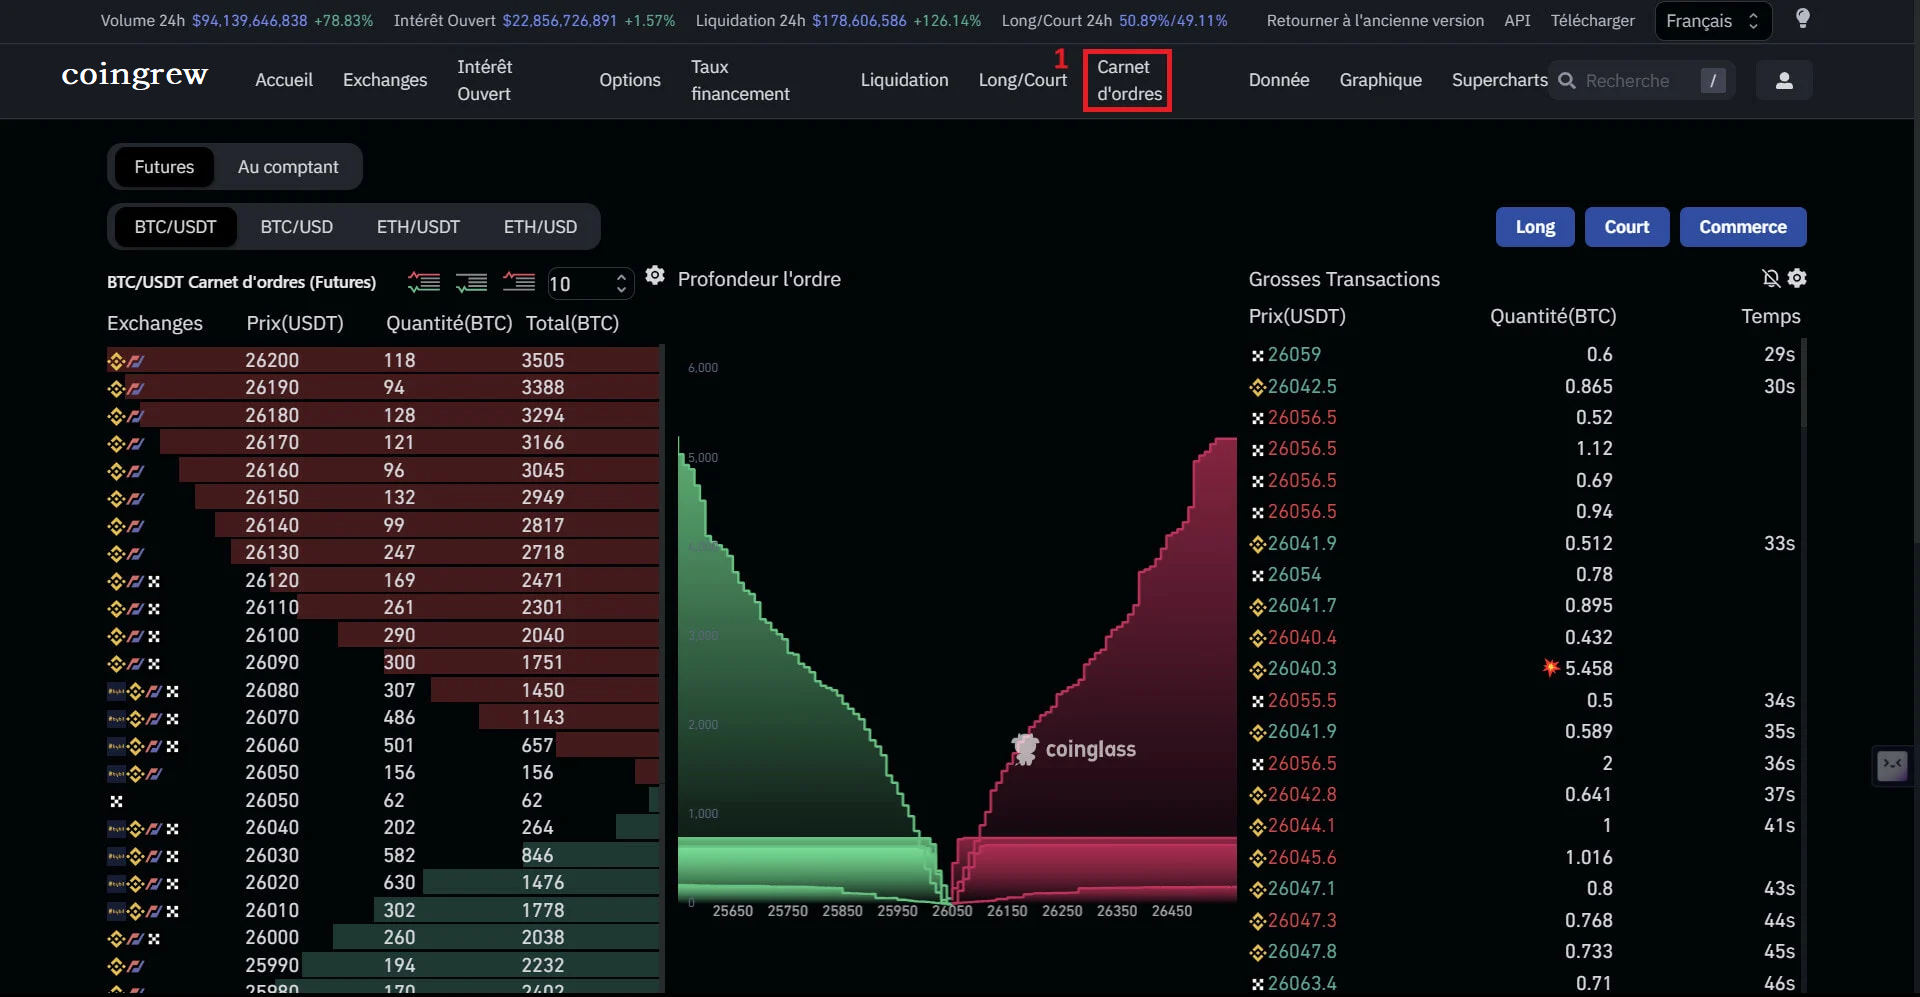Select the BTC/USD pair option
This screenshot has height=997, width=1920.
296,227
